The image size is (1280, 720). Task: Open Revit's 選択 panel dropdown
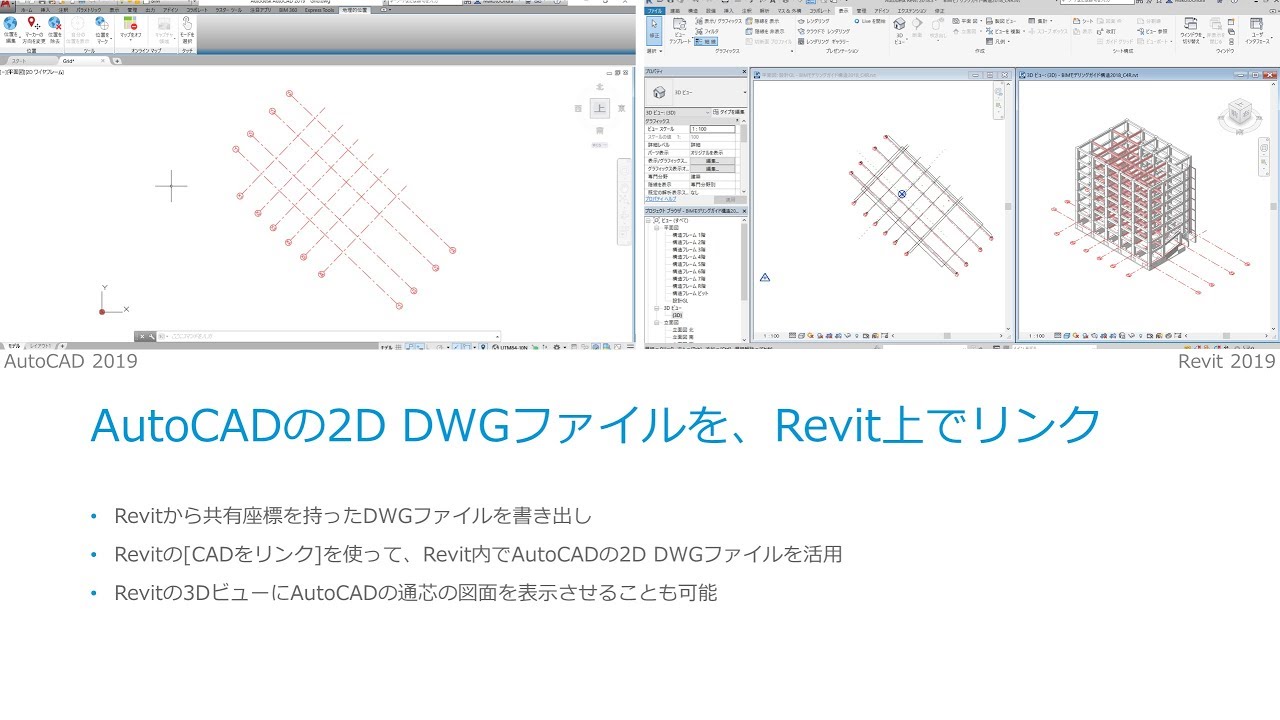[654, 49]
